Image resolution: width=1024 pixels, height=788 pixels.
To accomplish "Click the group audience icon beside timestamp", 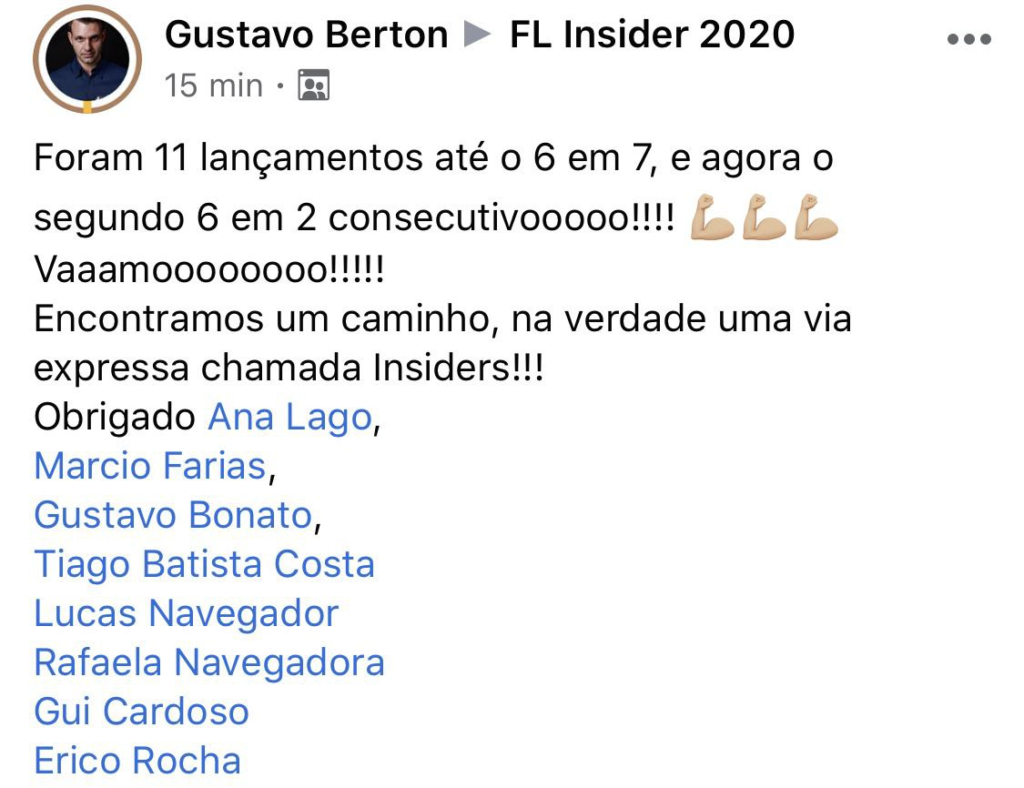I will tap(314, 85).
